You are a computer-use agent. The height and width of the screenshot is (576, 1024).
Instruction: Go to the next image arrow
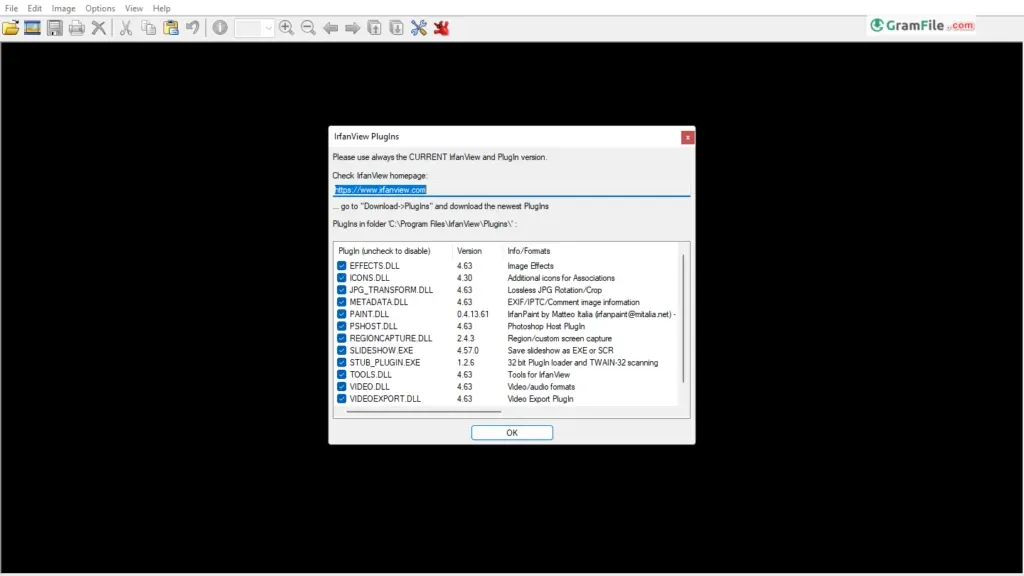(353, 28)
